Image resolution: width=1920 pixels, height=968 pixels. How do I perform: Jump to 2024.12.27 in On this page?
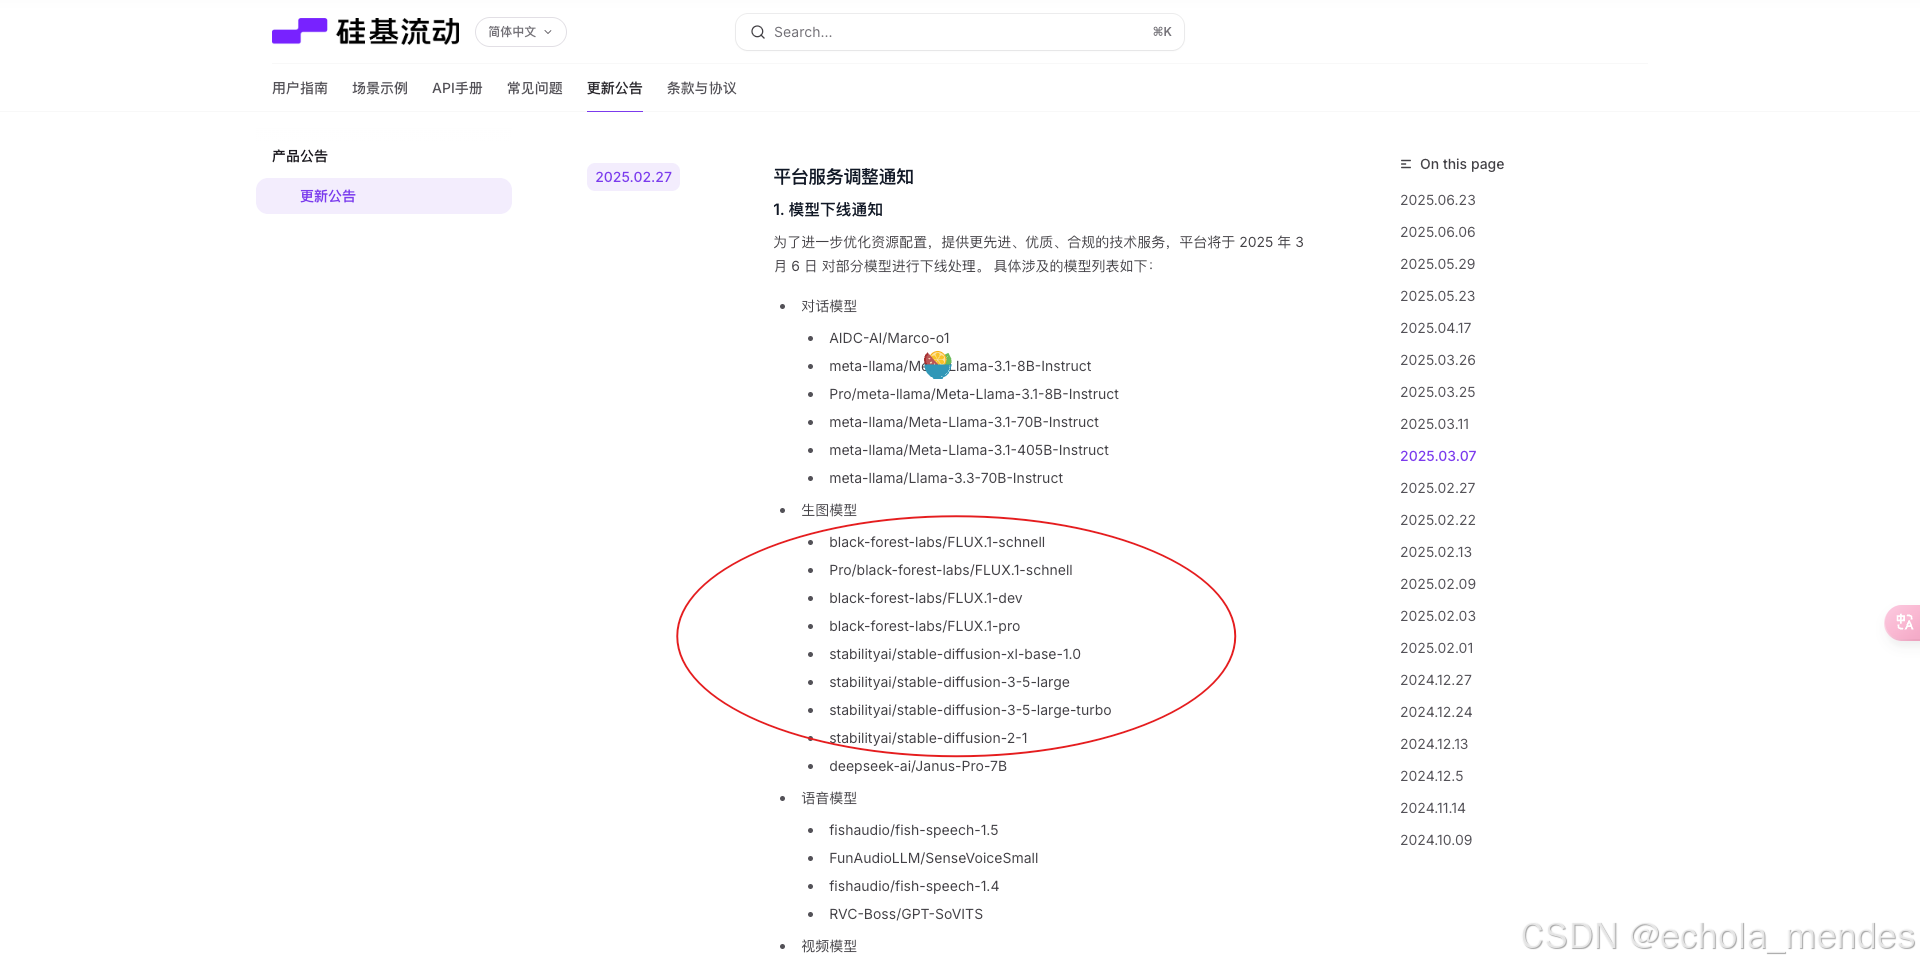coord(1436,680)
